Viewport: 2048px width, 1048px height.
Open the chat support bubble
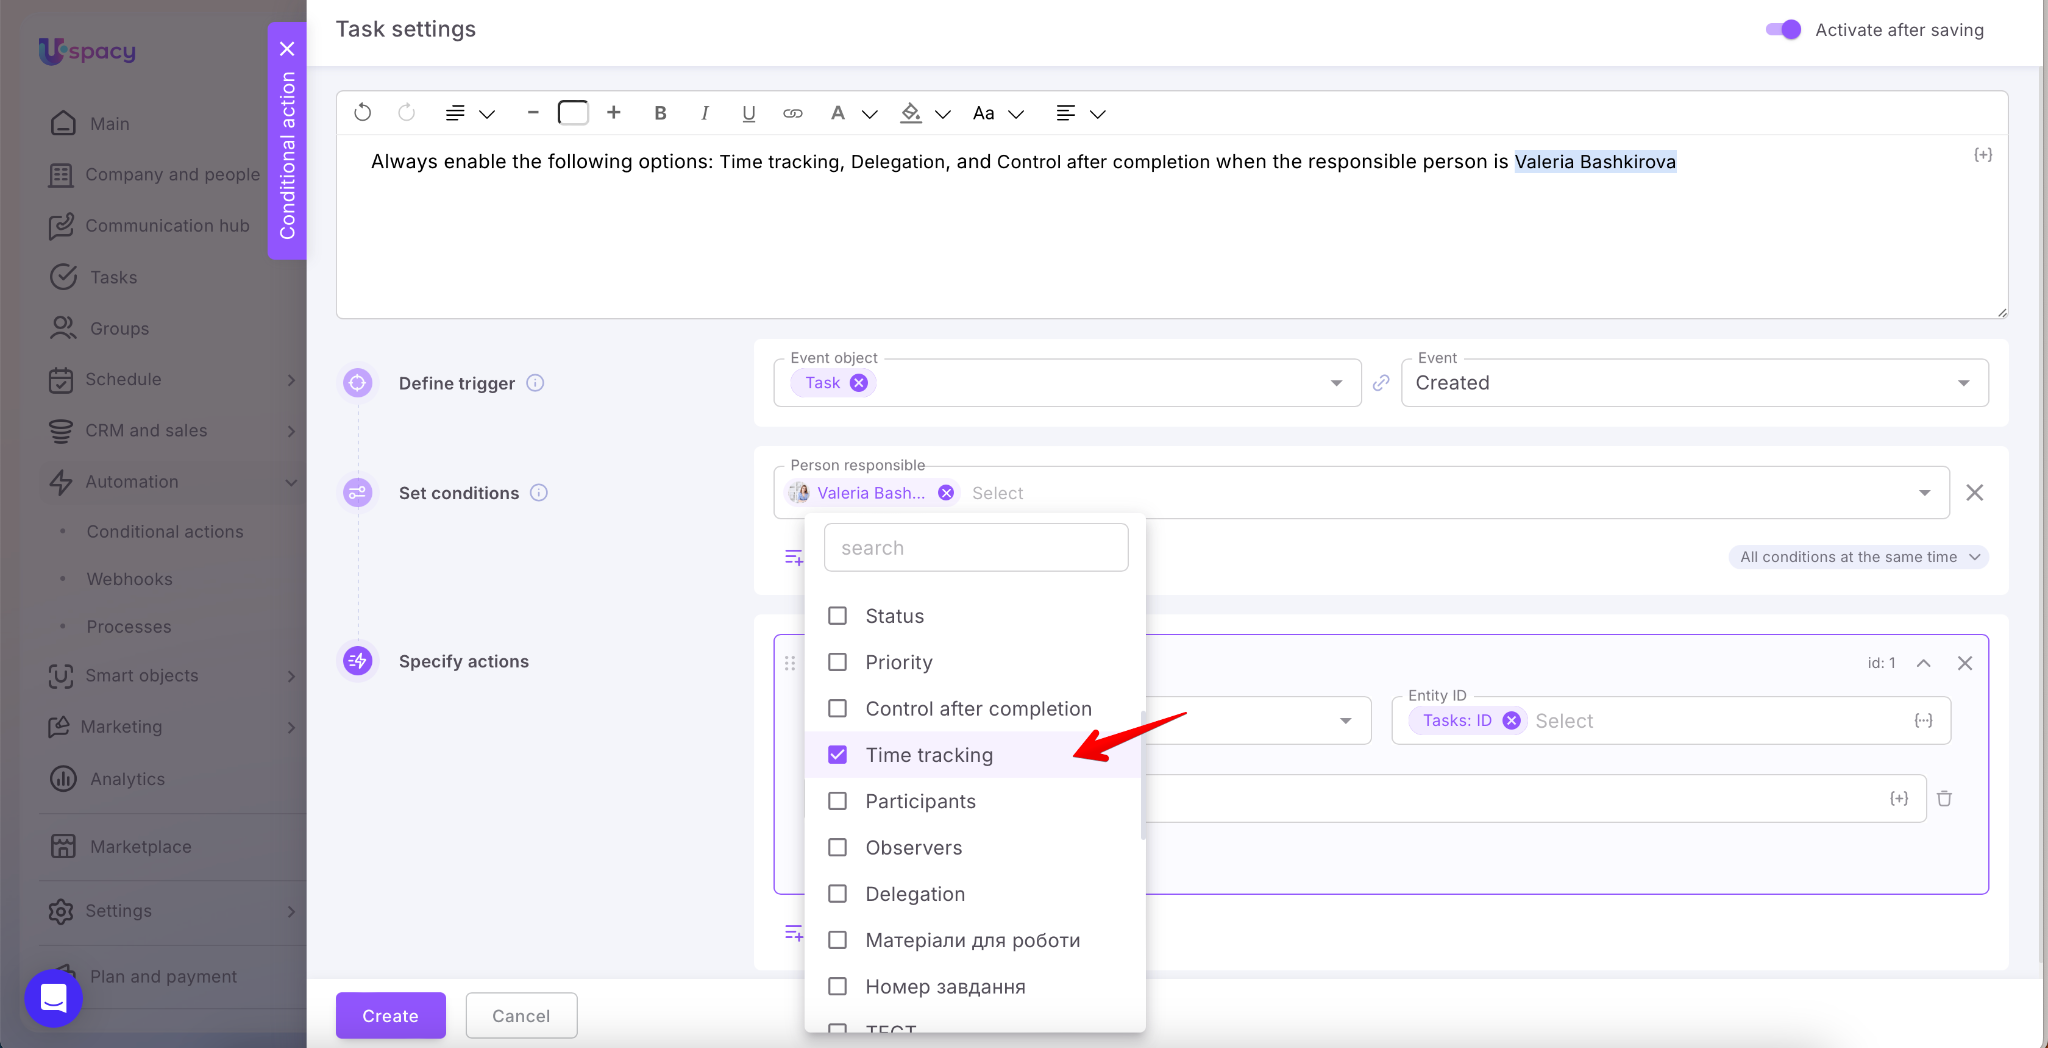[53, 997]
